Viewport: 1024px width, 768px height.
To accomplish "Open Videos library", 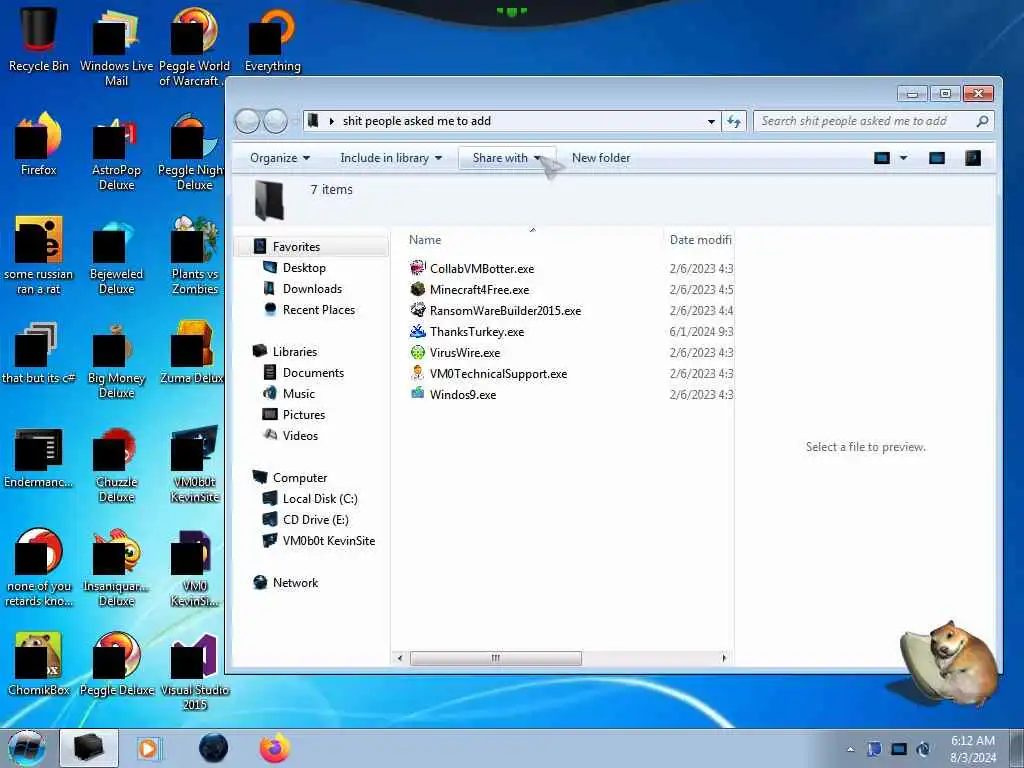I will (300, 435).
